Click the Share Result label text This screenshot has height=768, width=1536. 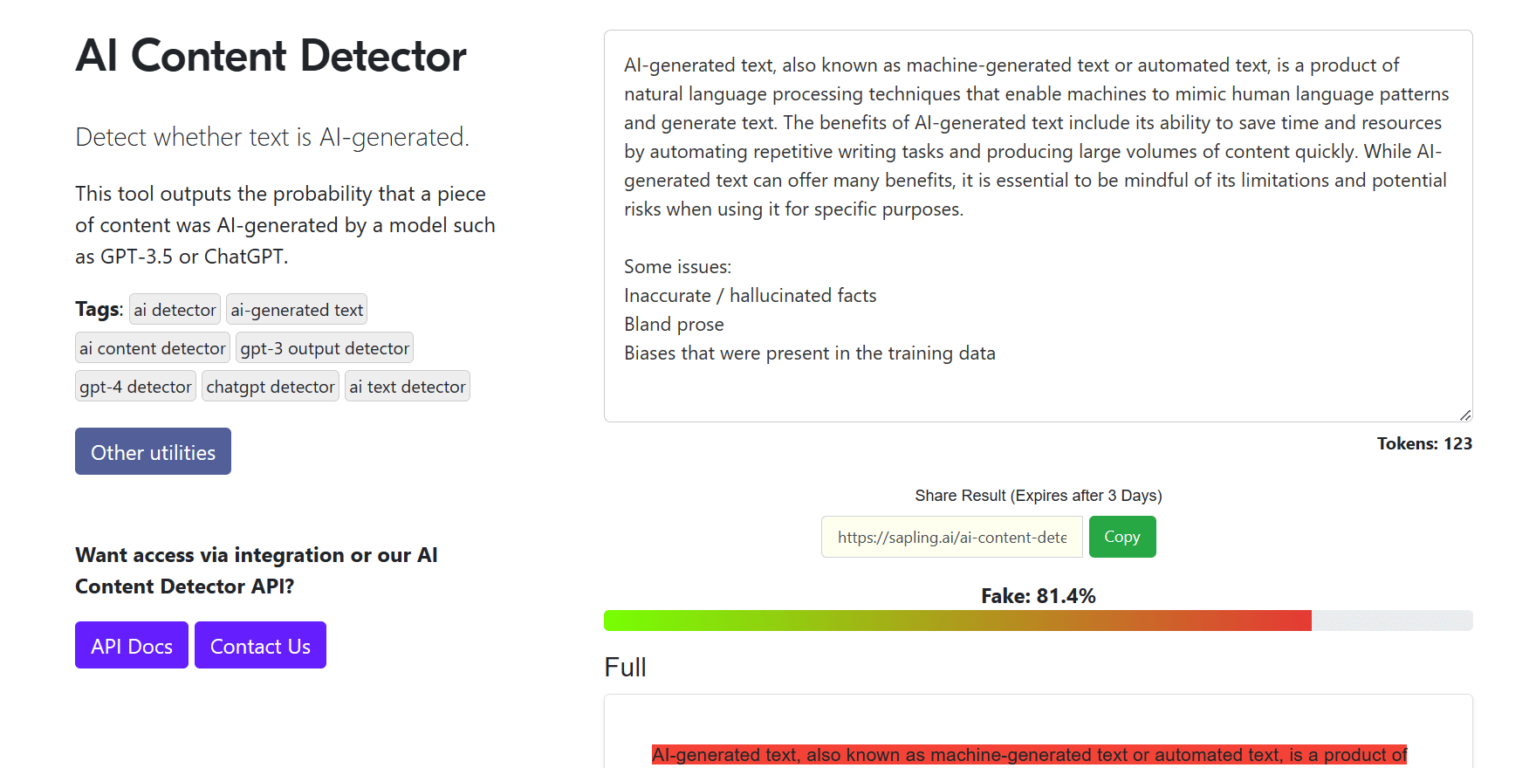(1038, 495)
